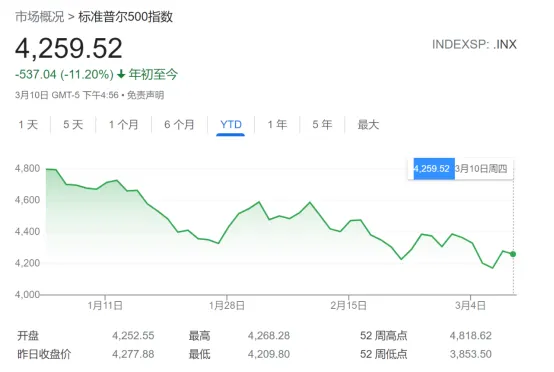Click the 52 周低点 value 3,853.50

pos(471,354)
